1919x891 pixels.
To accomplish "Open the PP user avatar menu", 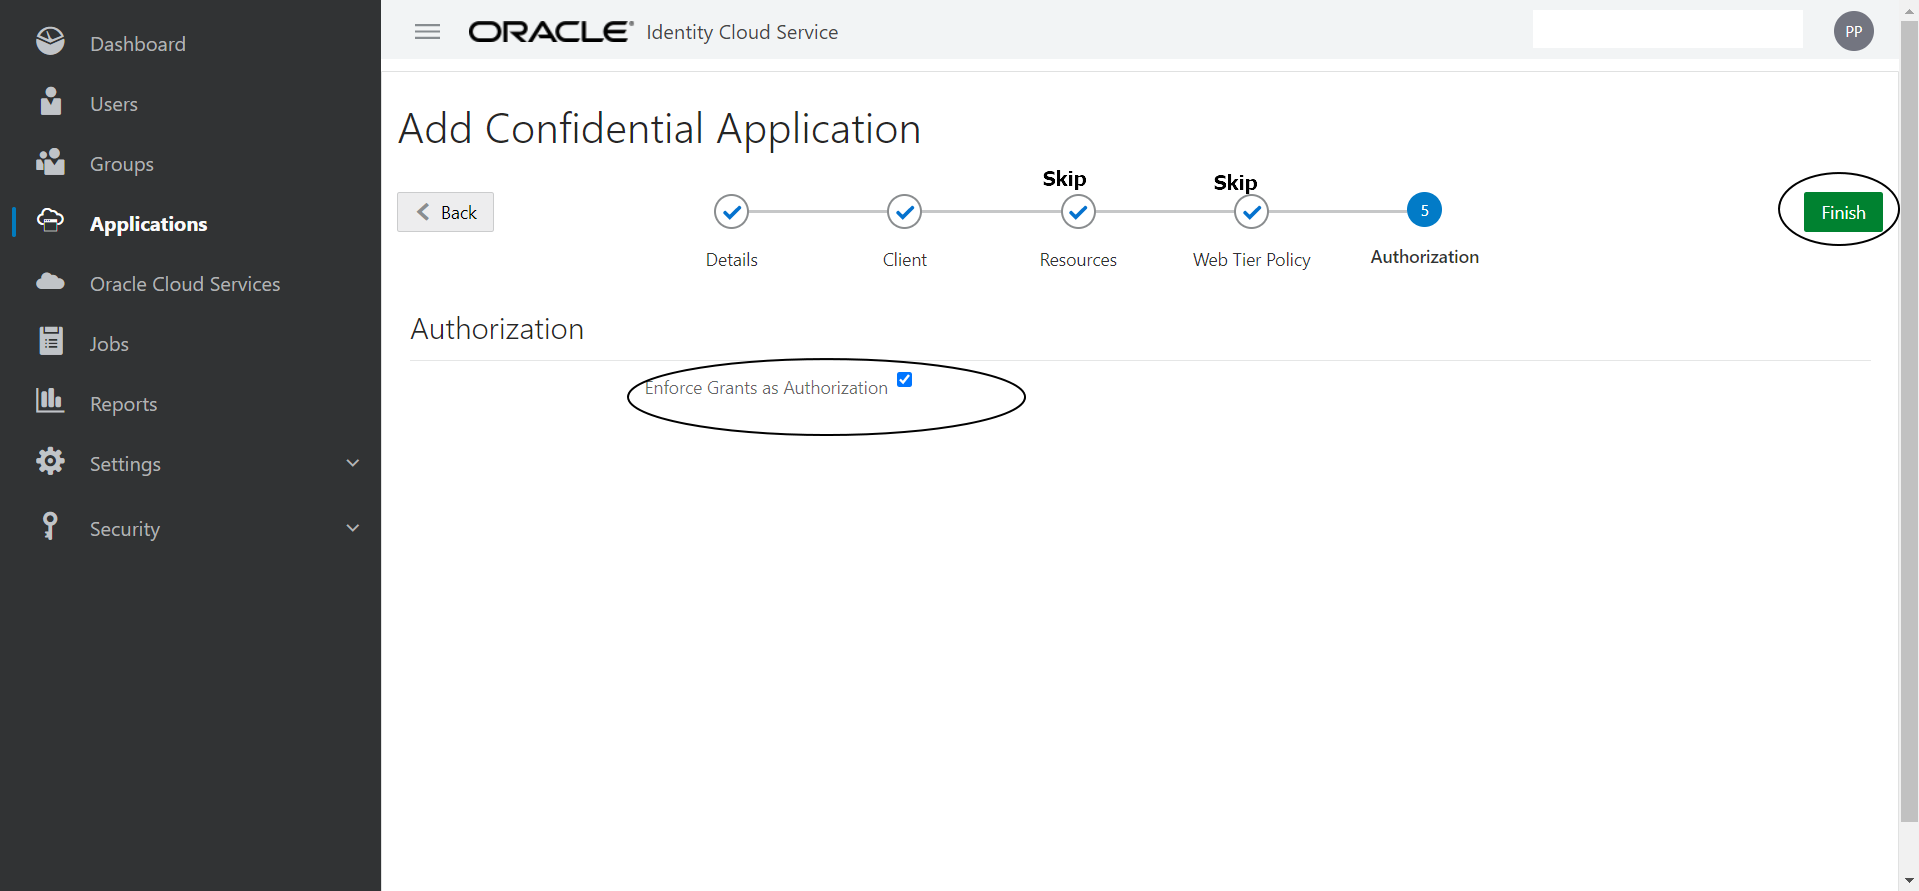I will 1853,32.
